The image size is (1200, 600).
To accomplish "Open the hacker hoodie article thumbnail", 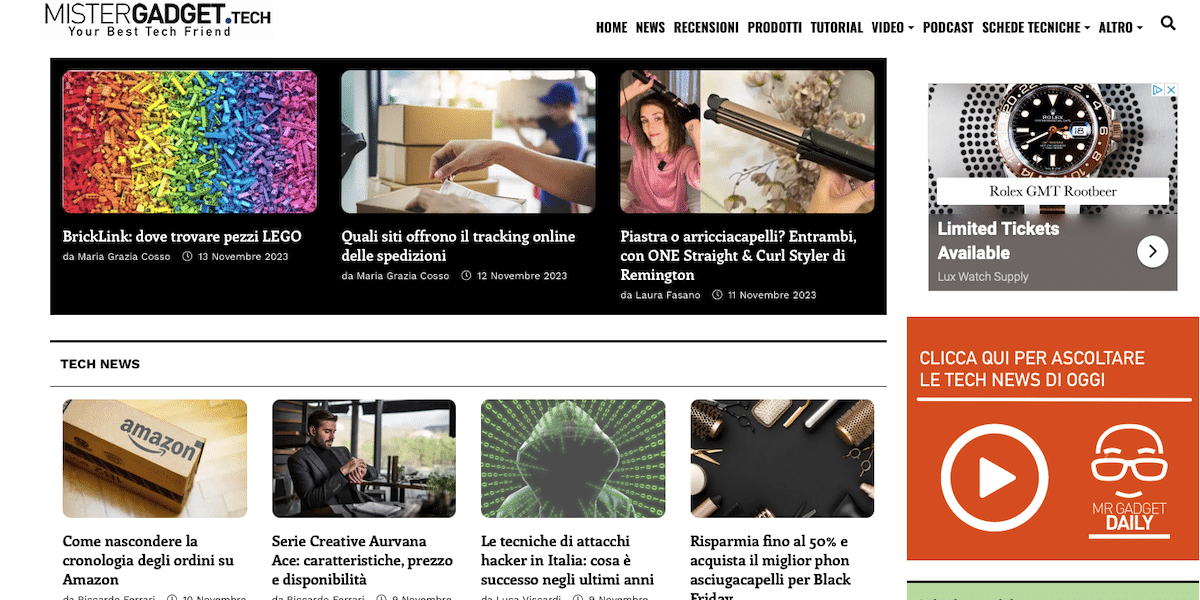I will (x=573, y=458).
